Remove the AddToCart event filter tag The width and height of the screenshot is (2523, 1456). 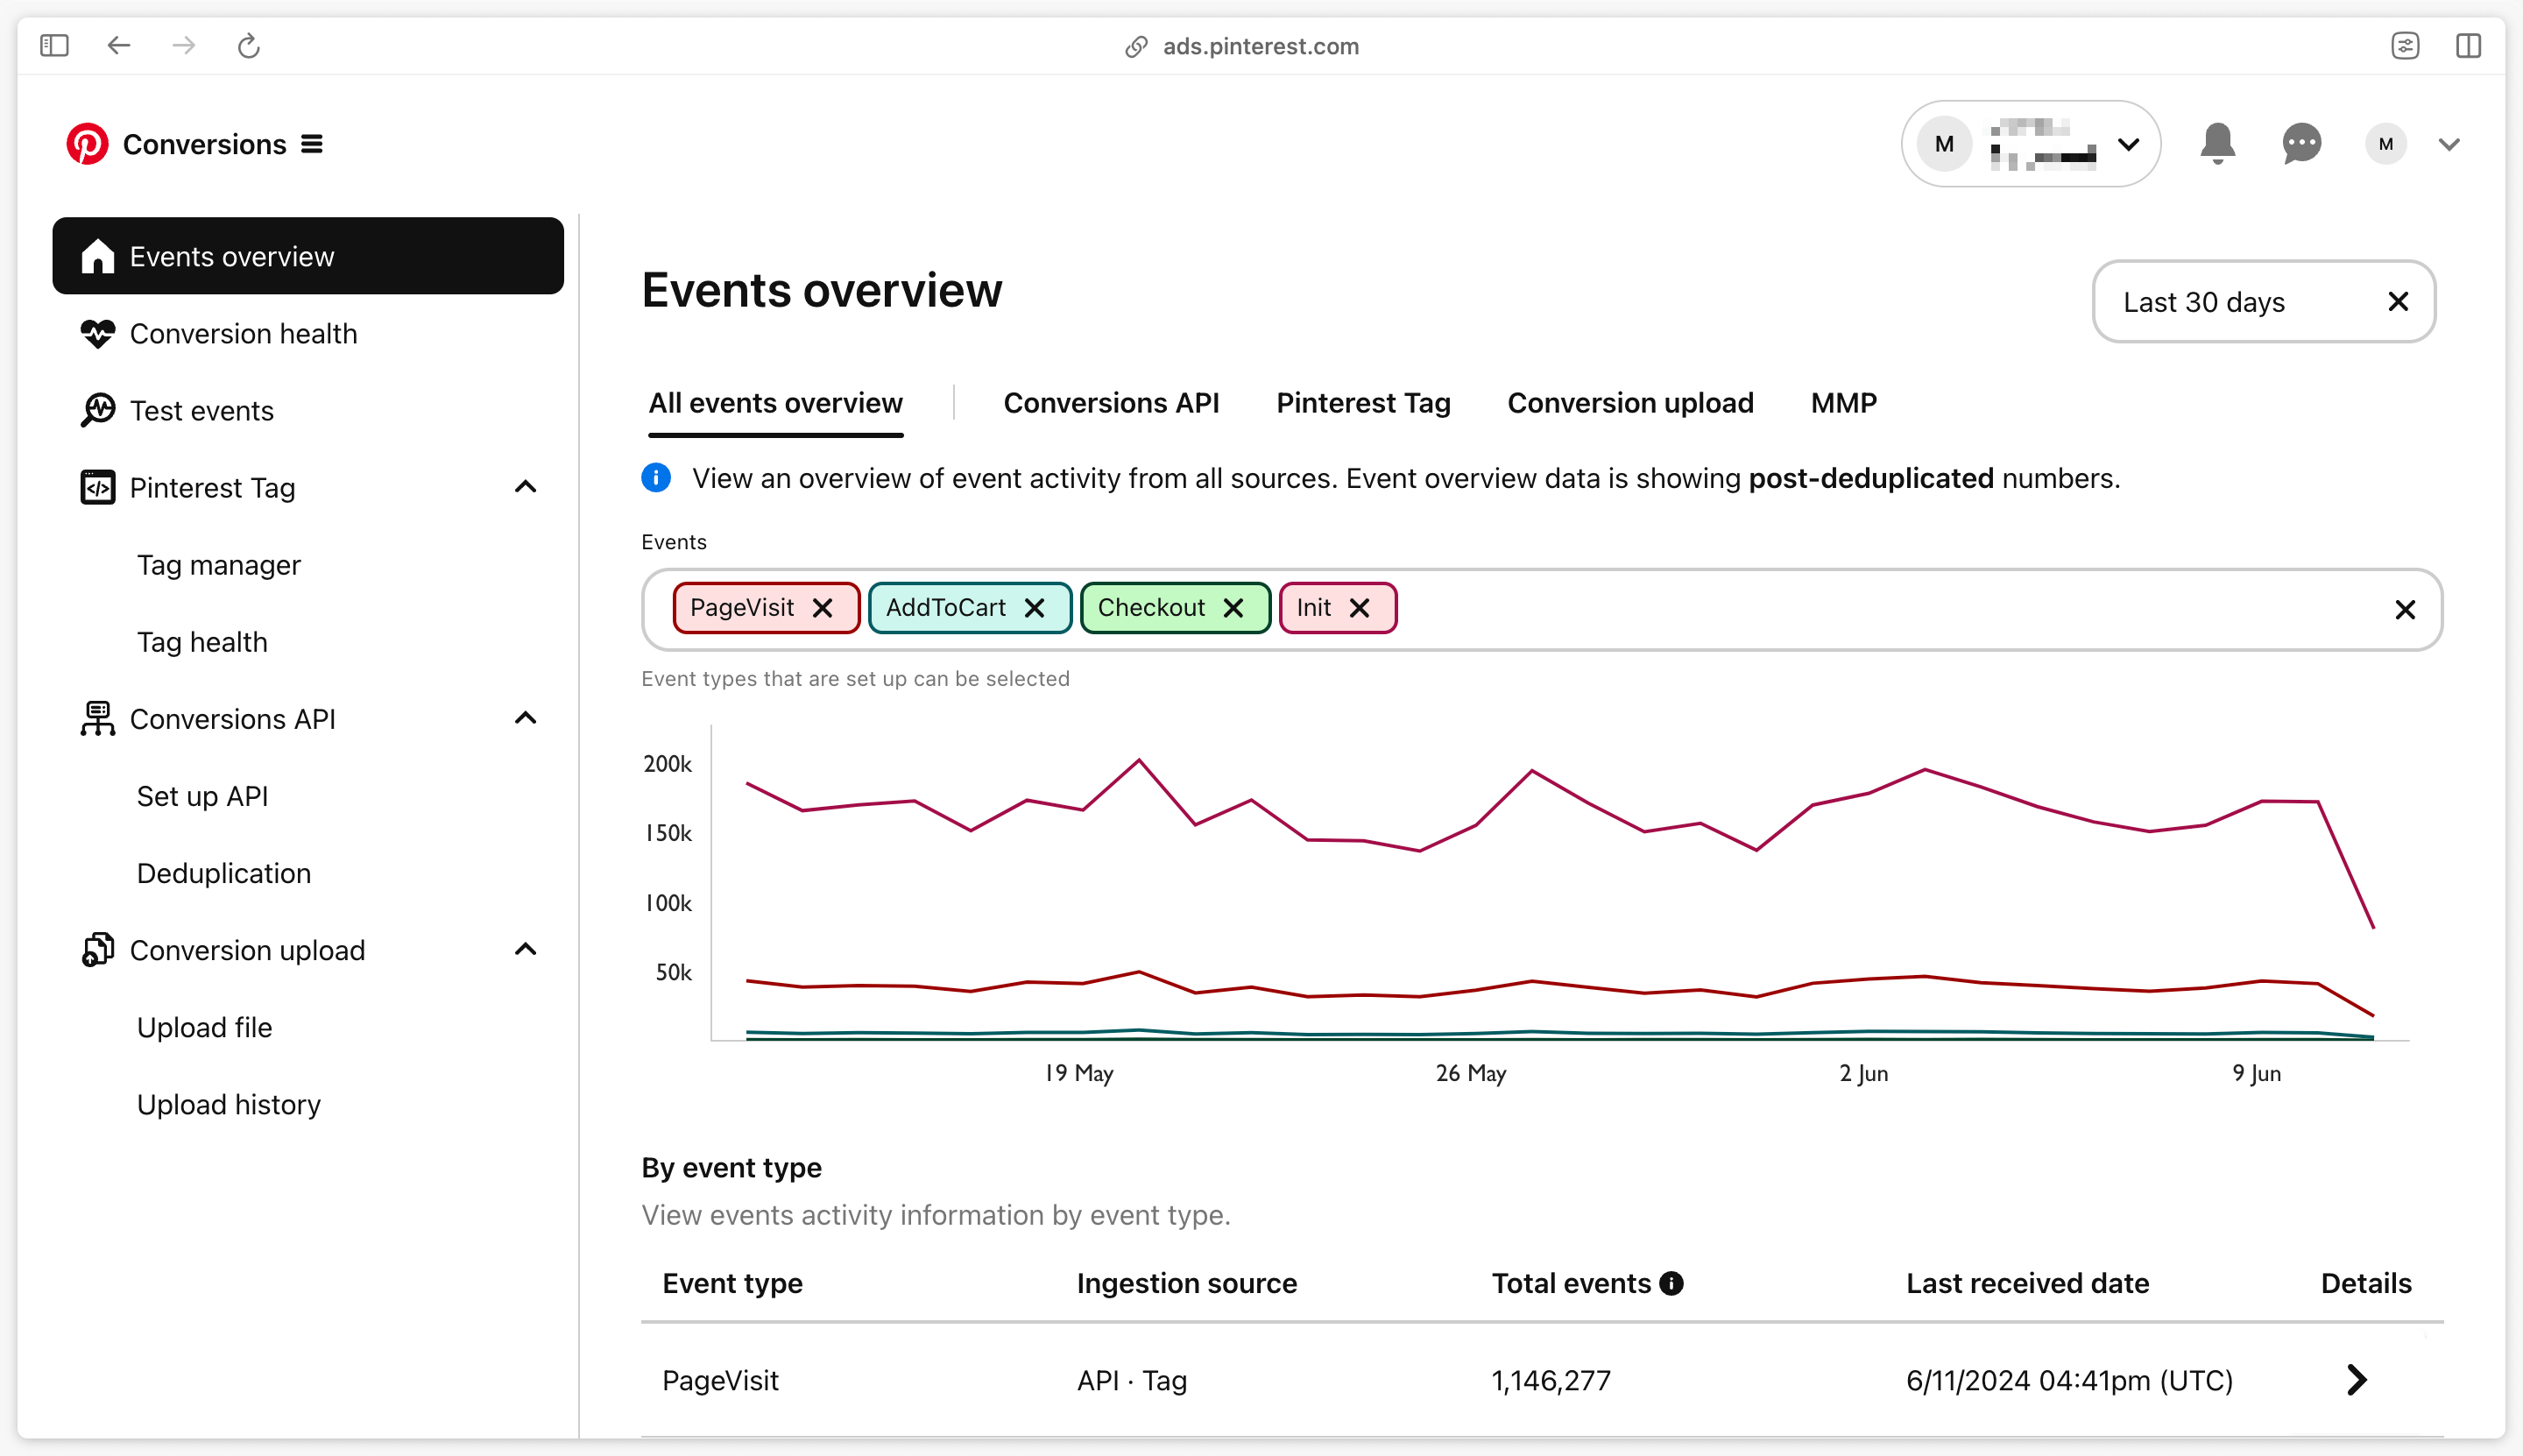[1038, 606]
